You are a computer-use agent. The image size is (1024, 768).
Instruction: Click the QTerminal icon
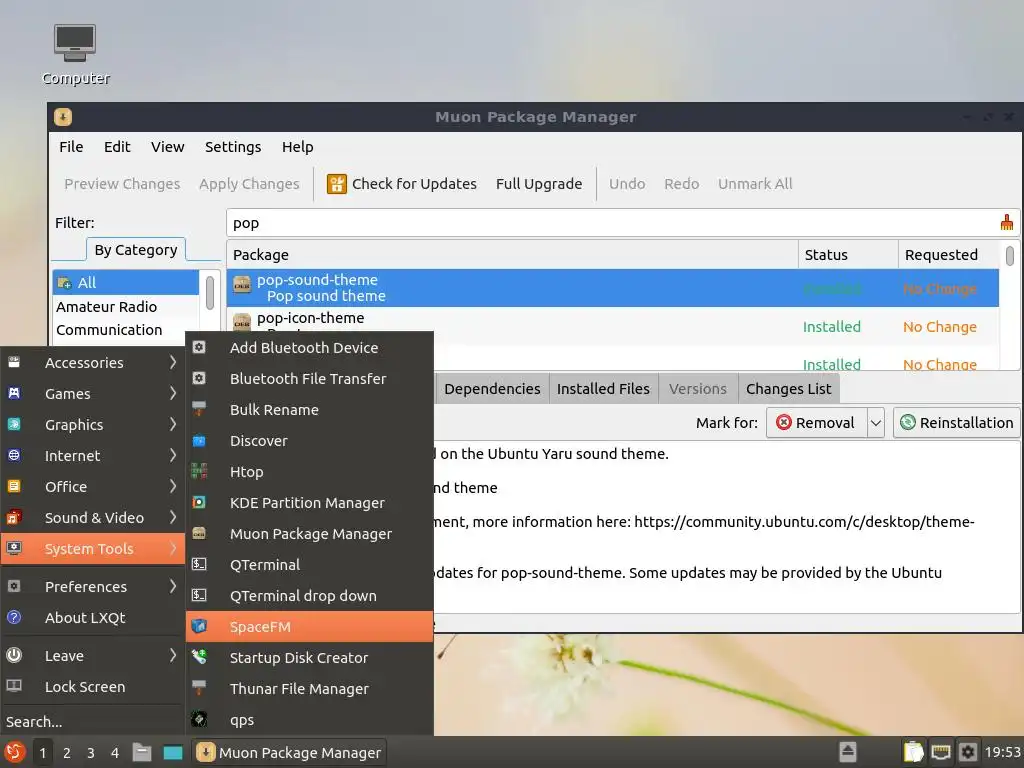pos(199,564)
